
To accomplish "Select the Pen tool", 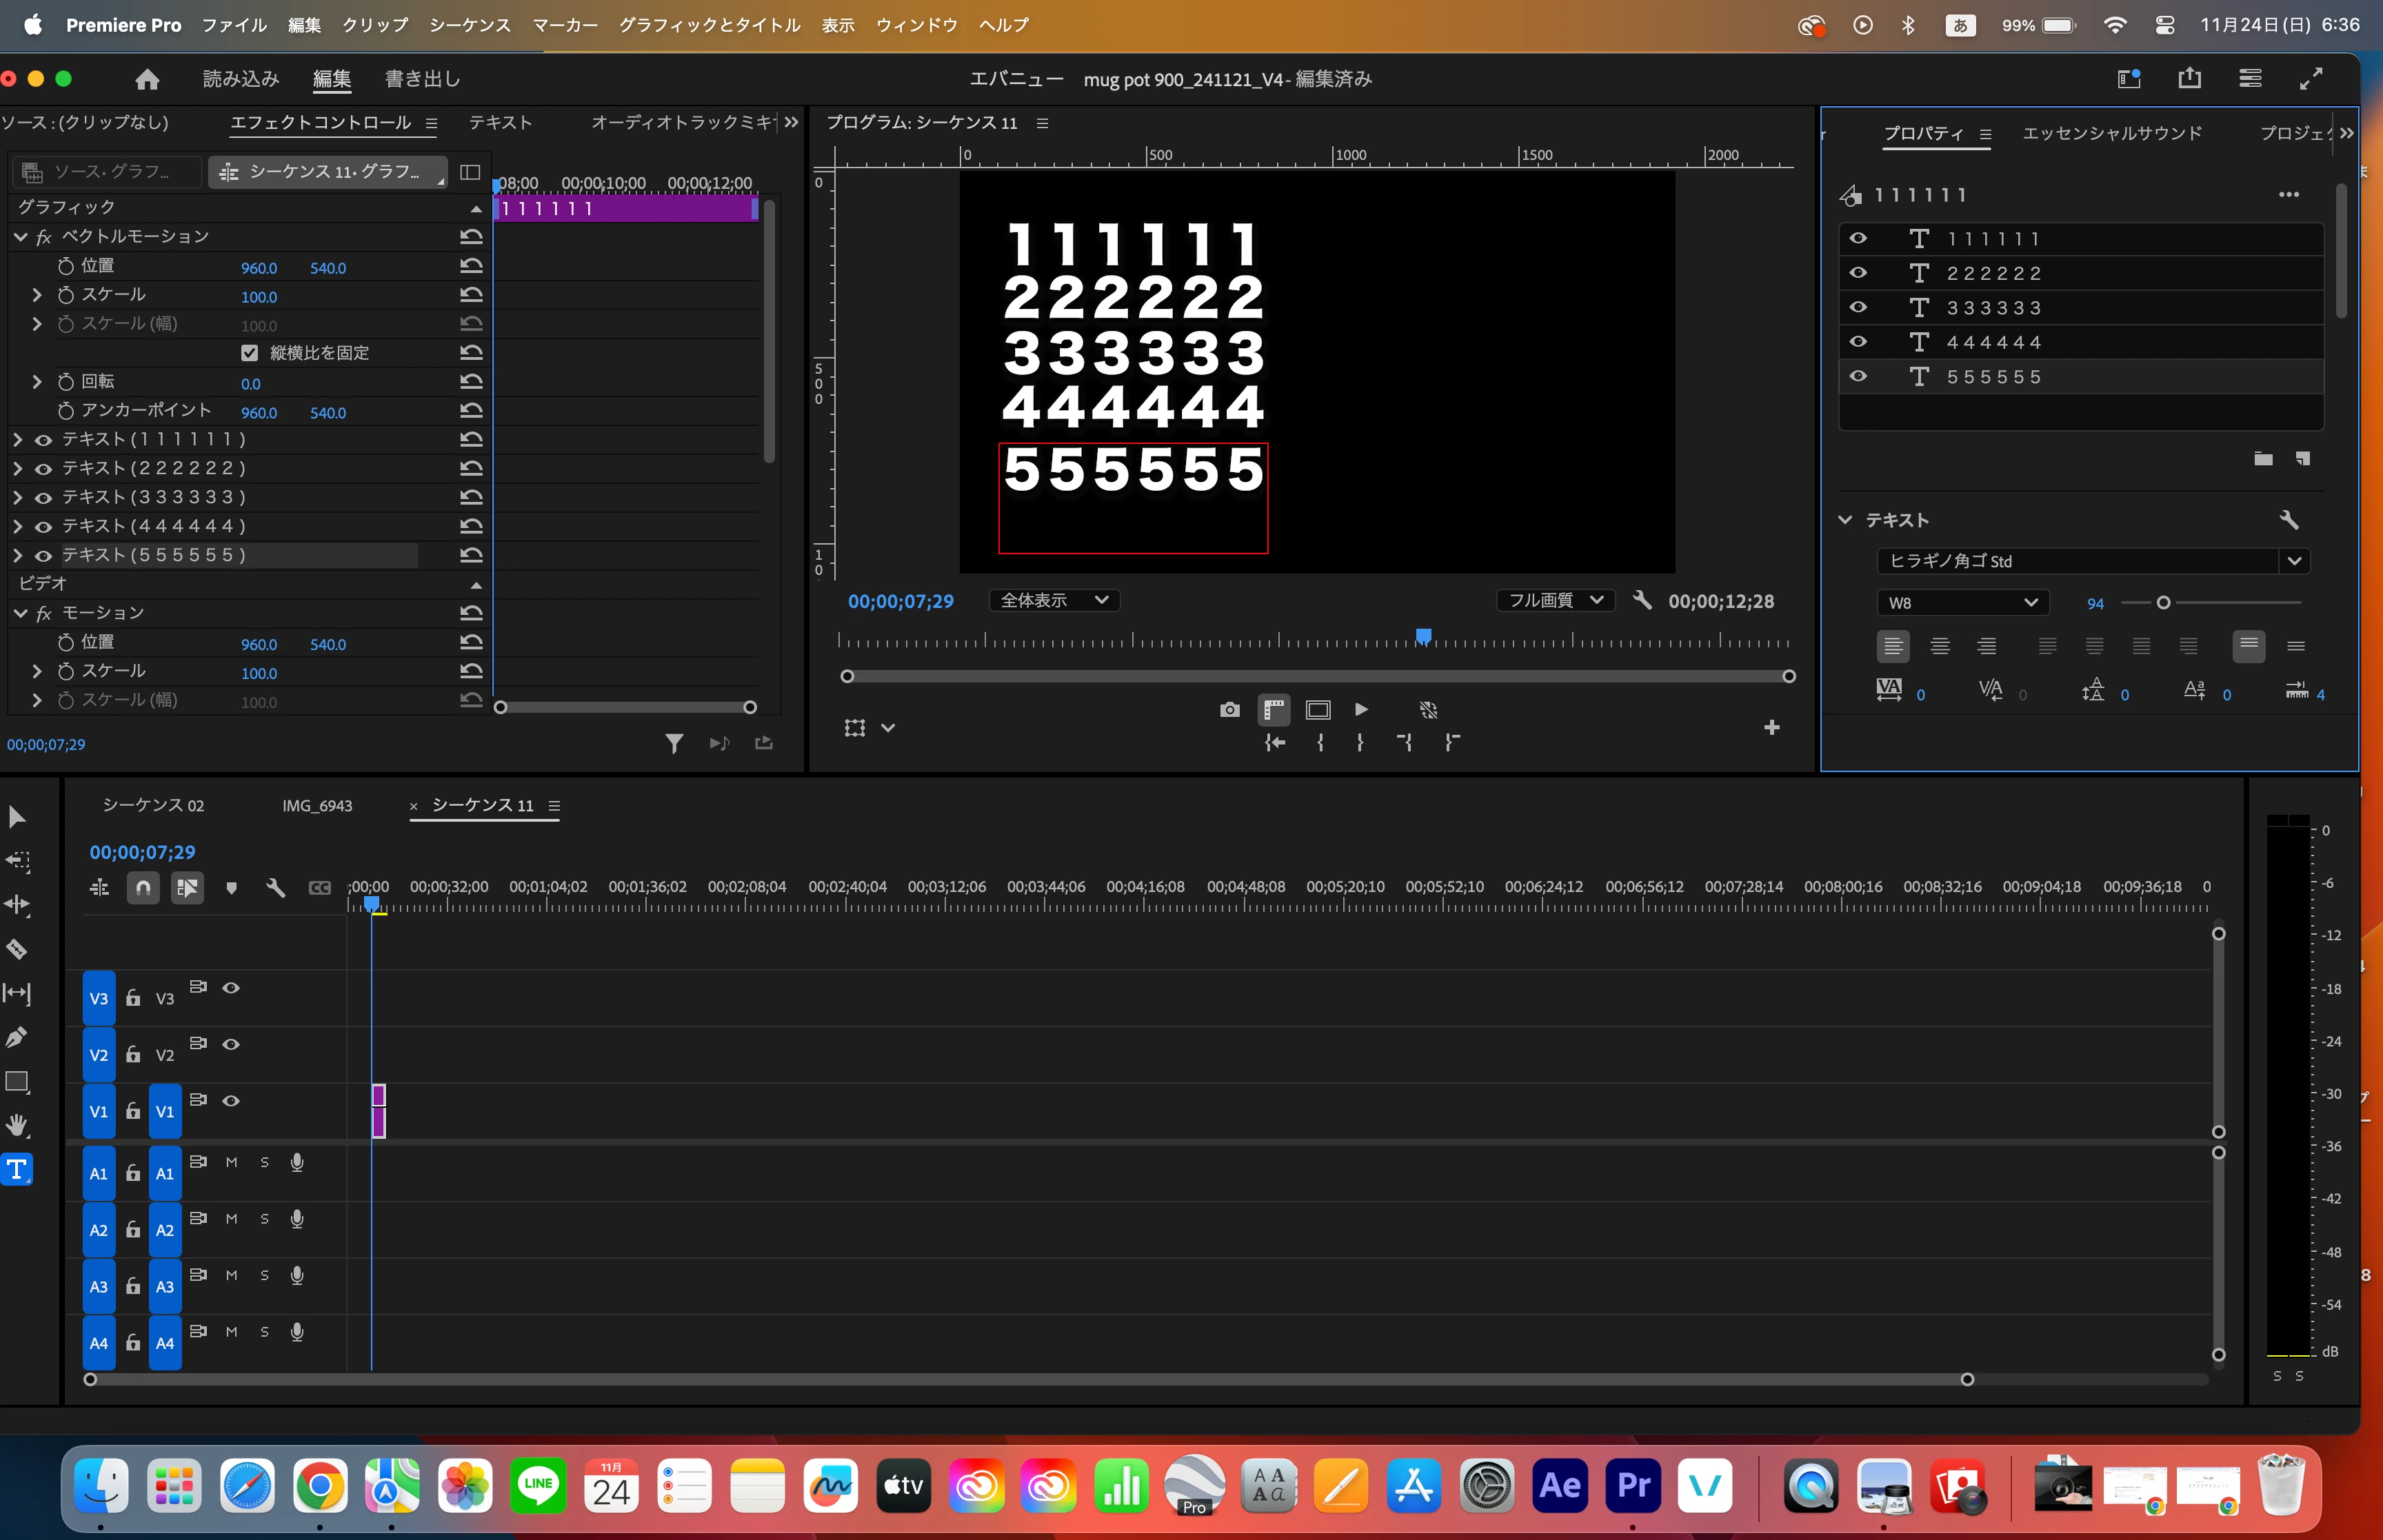I will coord(17,1037).
